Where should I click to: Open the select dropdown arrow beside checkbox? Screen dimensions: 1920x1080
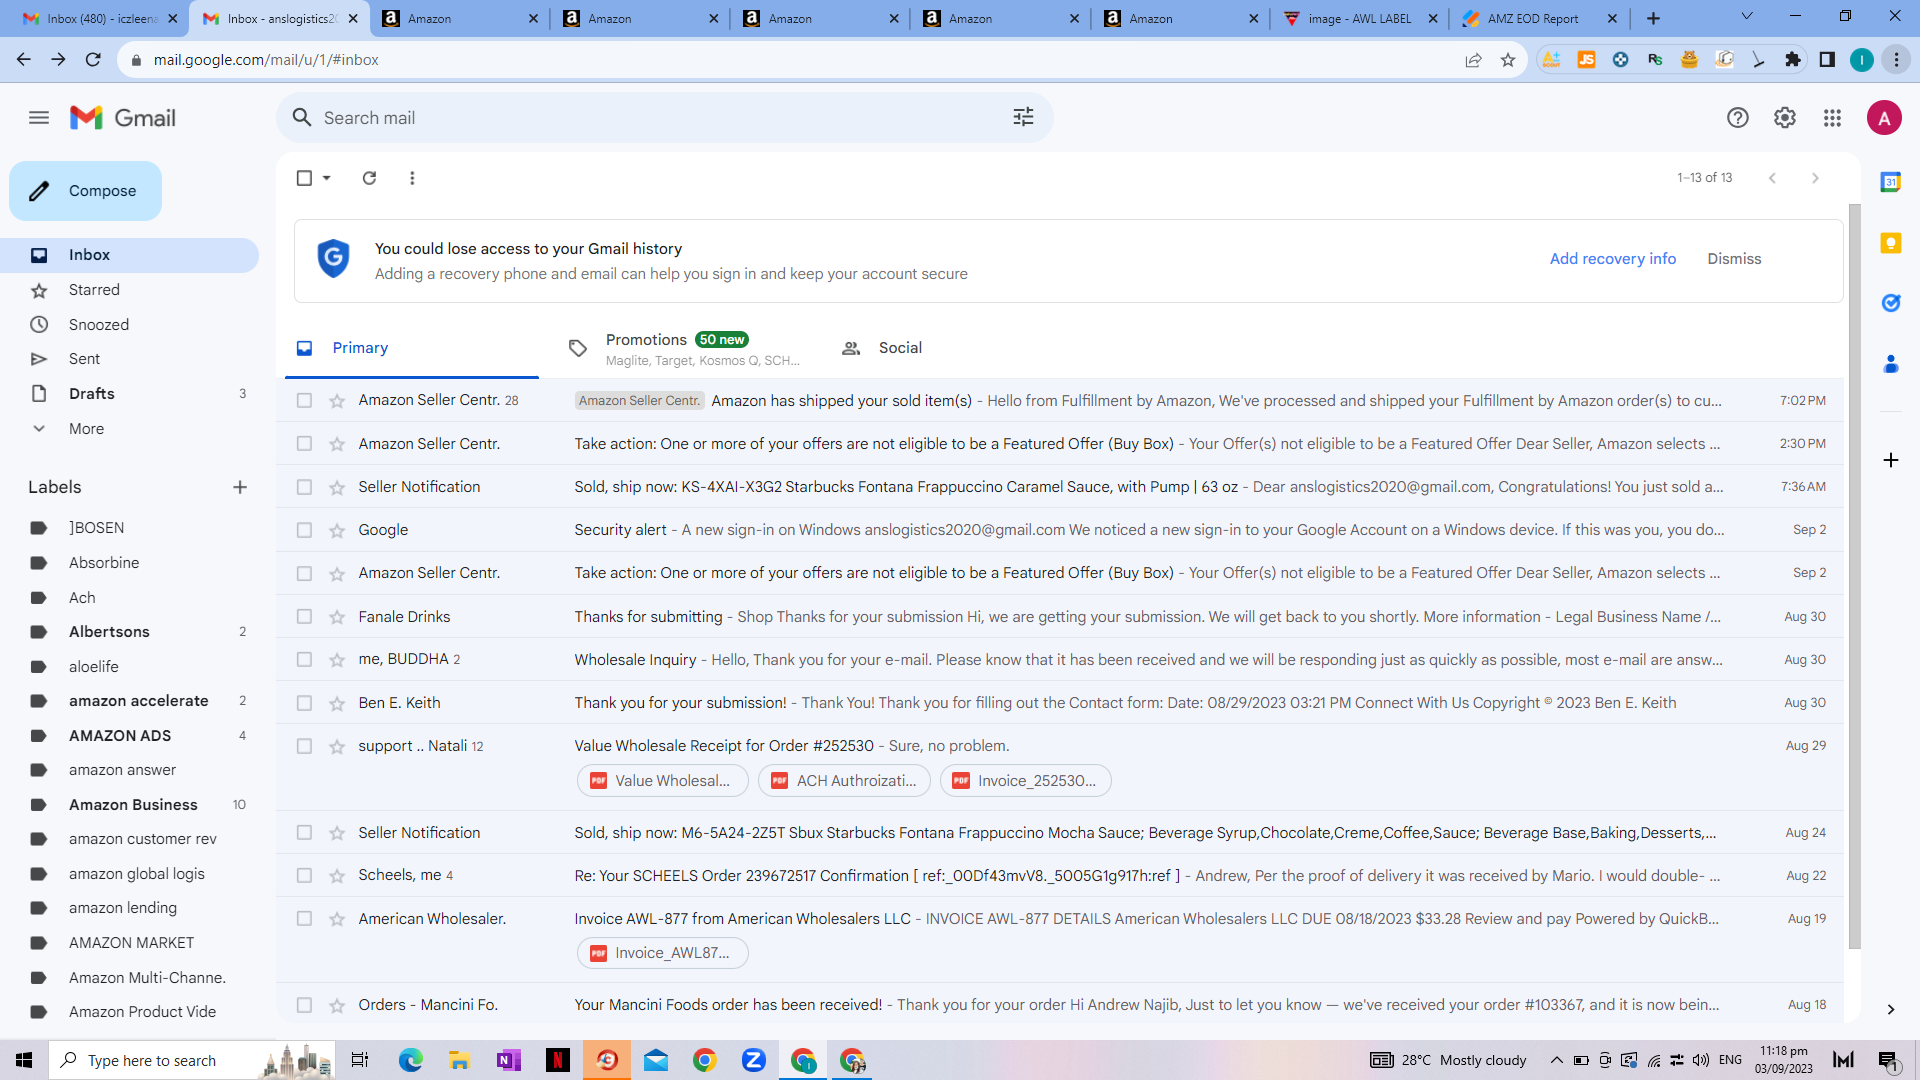tap(327, 178)
